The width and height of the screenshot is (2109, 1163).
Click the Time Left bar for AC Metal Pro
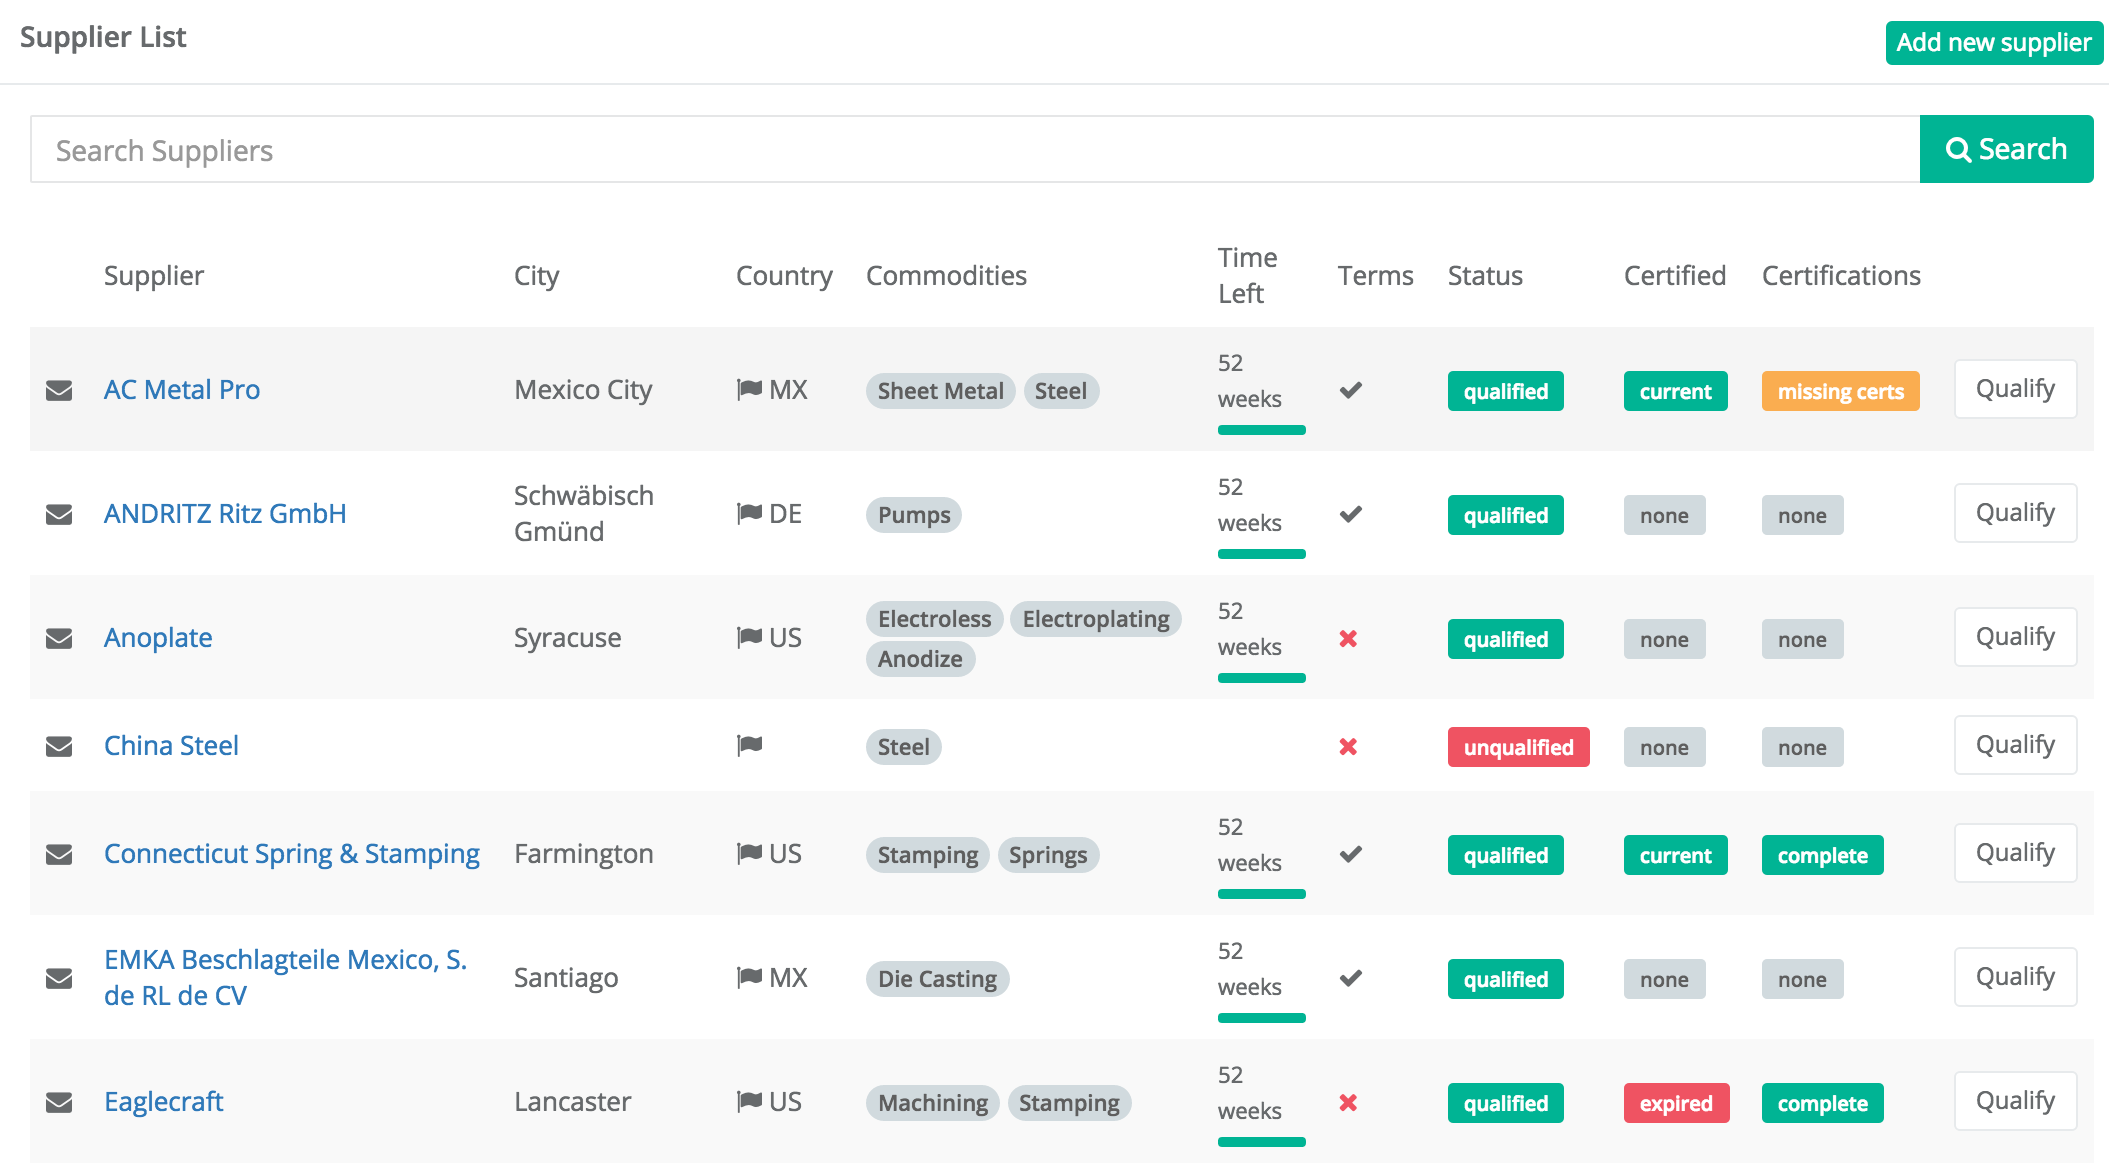(1262, 430)
